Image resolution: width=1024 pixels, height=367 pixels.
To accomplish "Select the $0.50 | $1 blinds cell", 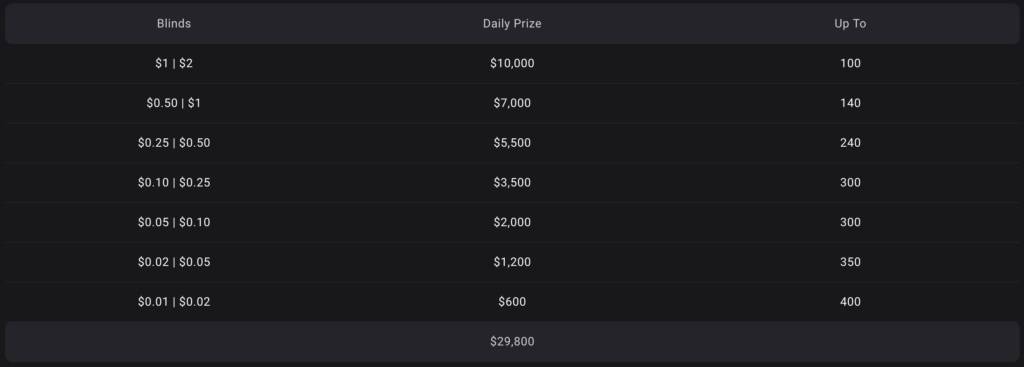I will click(174, 103).
